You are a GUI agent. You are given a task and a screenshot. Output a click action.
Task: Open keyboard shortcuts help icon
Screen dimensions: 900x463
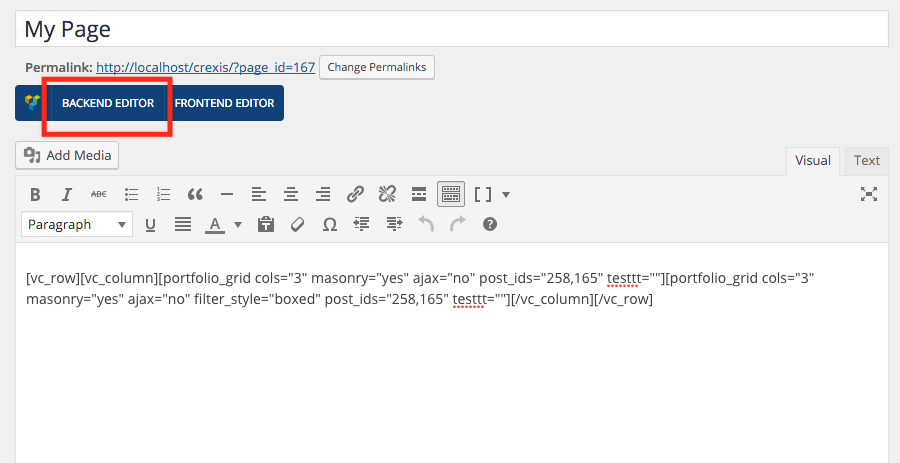pyautogui.click(x=490, y=225)
